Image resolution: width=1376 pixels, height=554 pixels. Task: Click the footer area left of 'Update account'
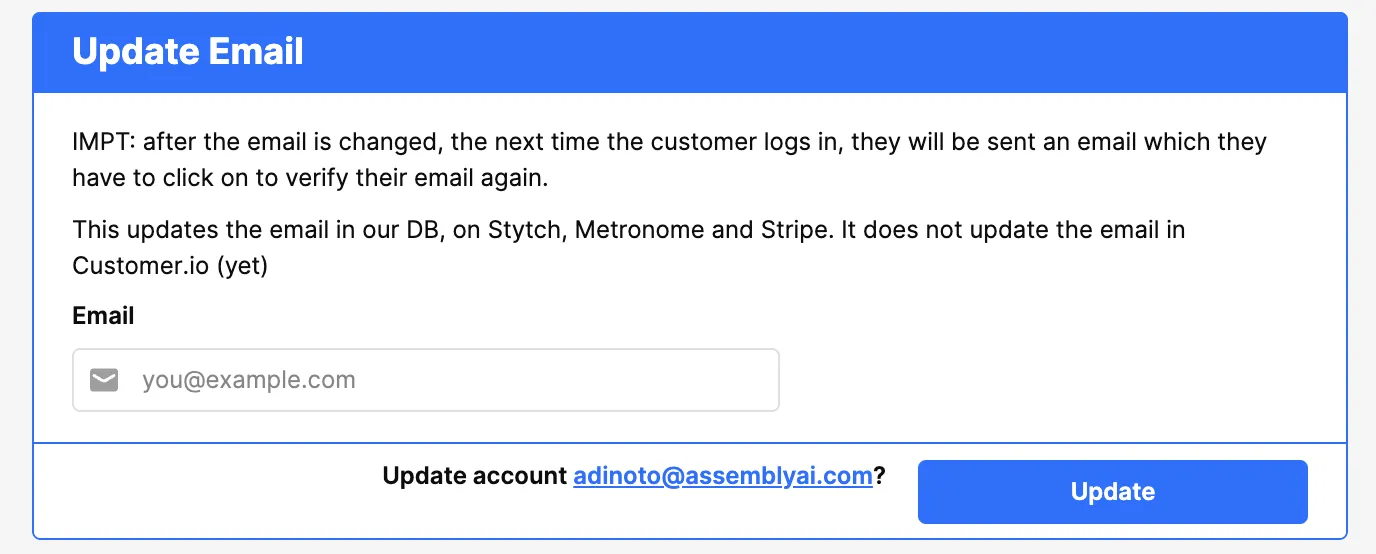tap(200, 490)
